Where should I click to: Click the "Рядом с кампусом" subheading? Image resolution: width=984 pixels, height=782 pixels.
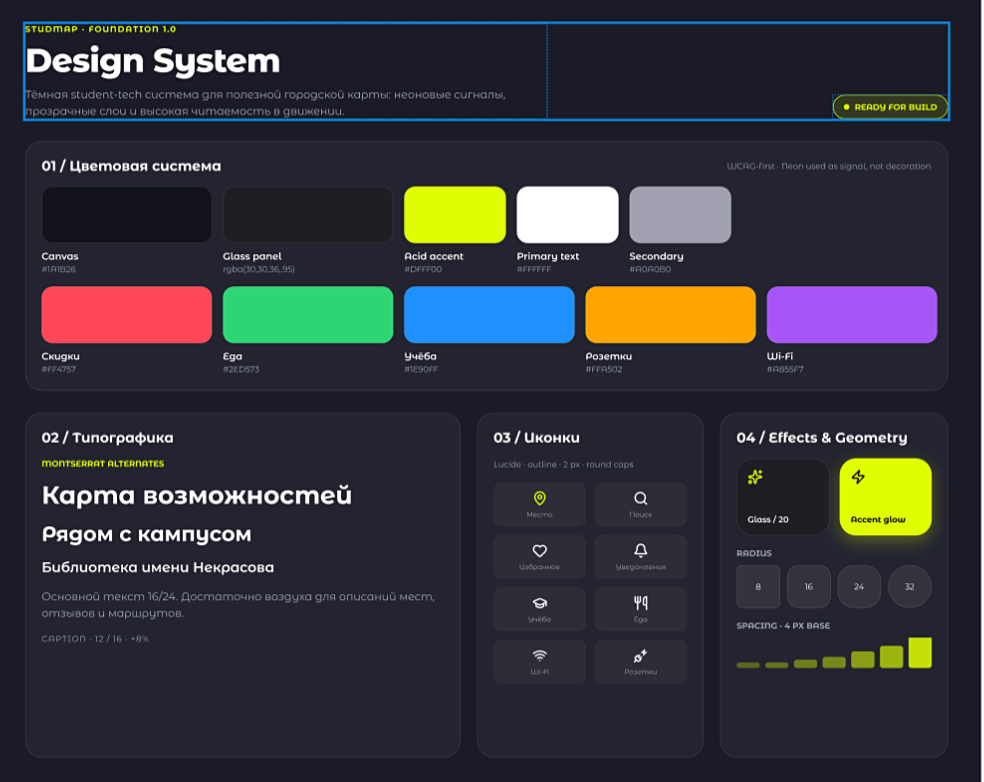point(146,534)
